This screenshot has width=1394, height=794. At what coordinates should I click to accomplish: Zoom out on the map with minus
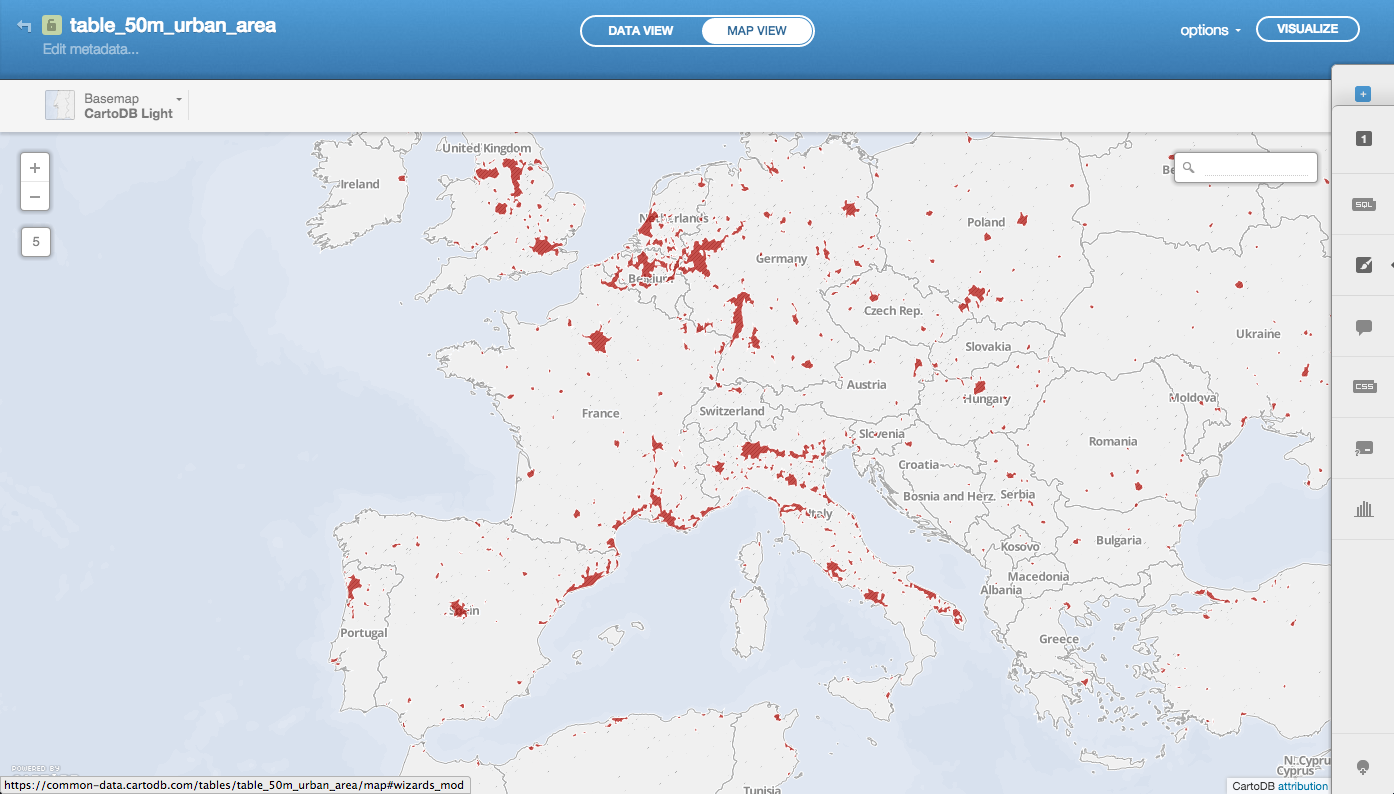(x=35, y=197)
